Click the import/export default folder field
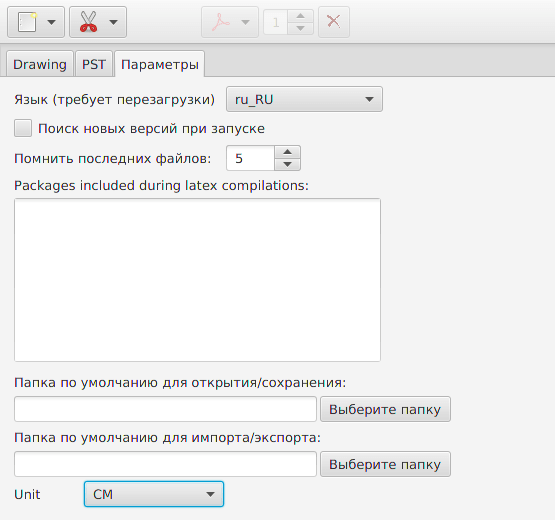This screenshot has width=555, height=520. [165, 464]
